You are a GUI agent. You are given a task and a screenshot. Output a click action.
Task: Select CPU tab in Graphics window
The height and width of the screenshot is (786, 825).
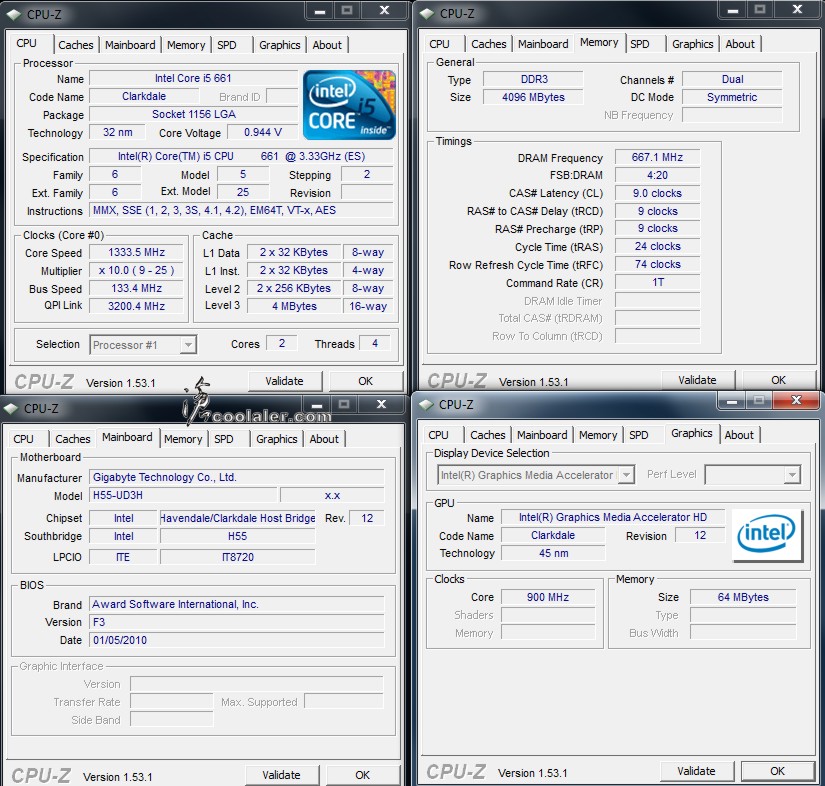438,436
